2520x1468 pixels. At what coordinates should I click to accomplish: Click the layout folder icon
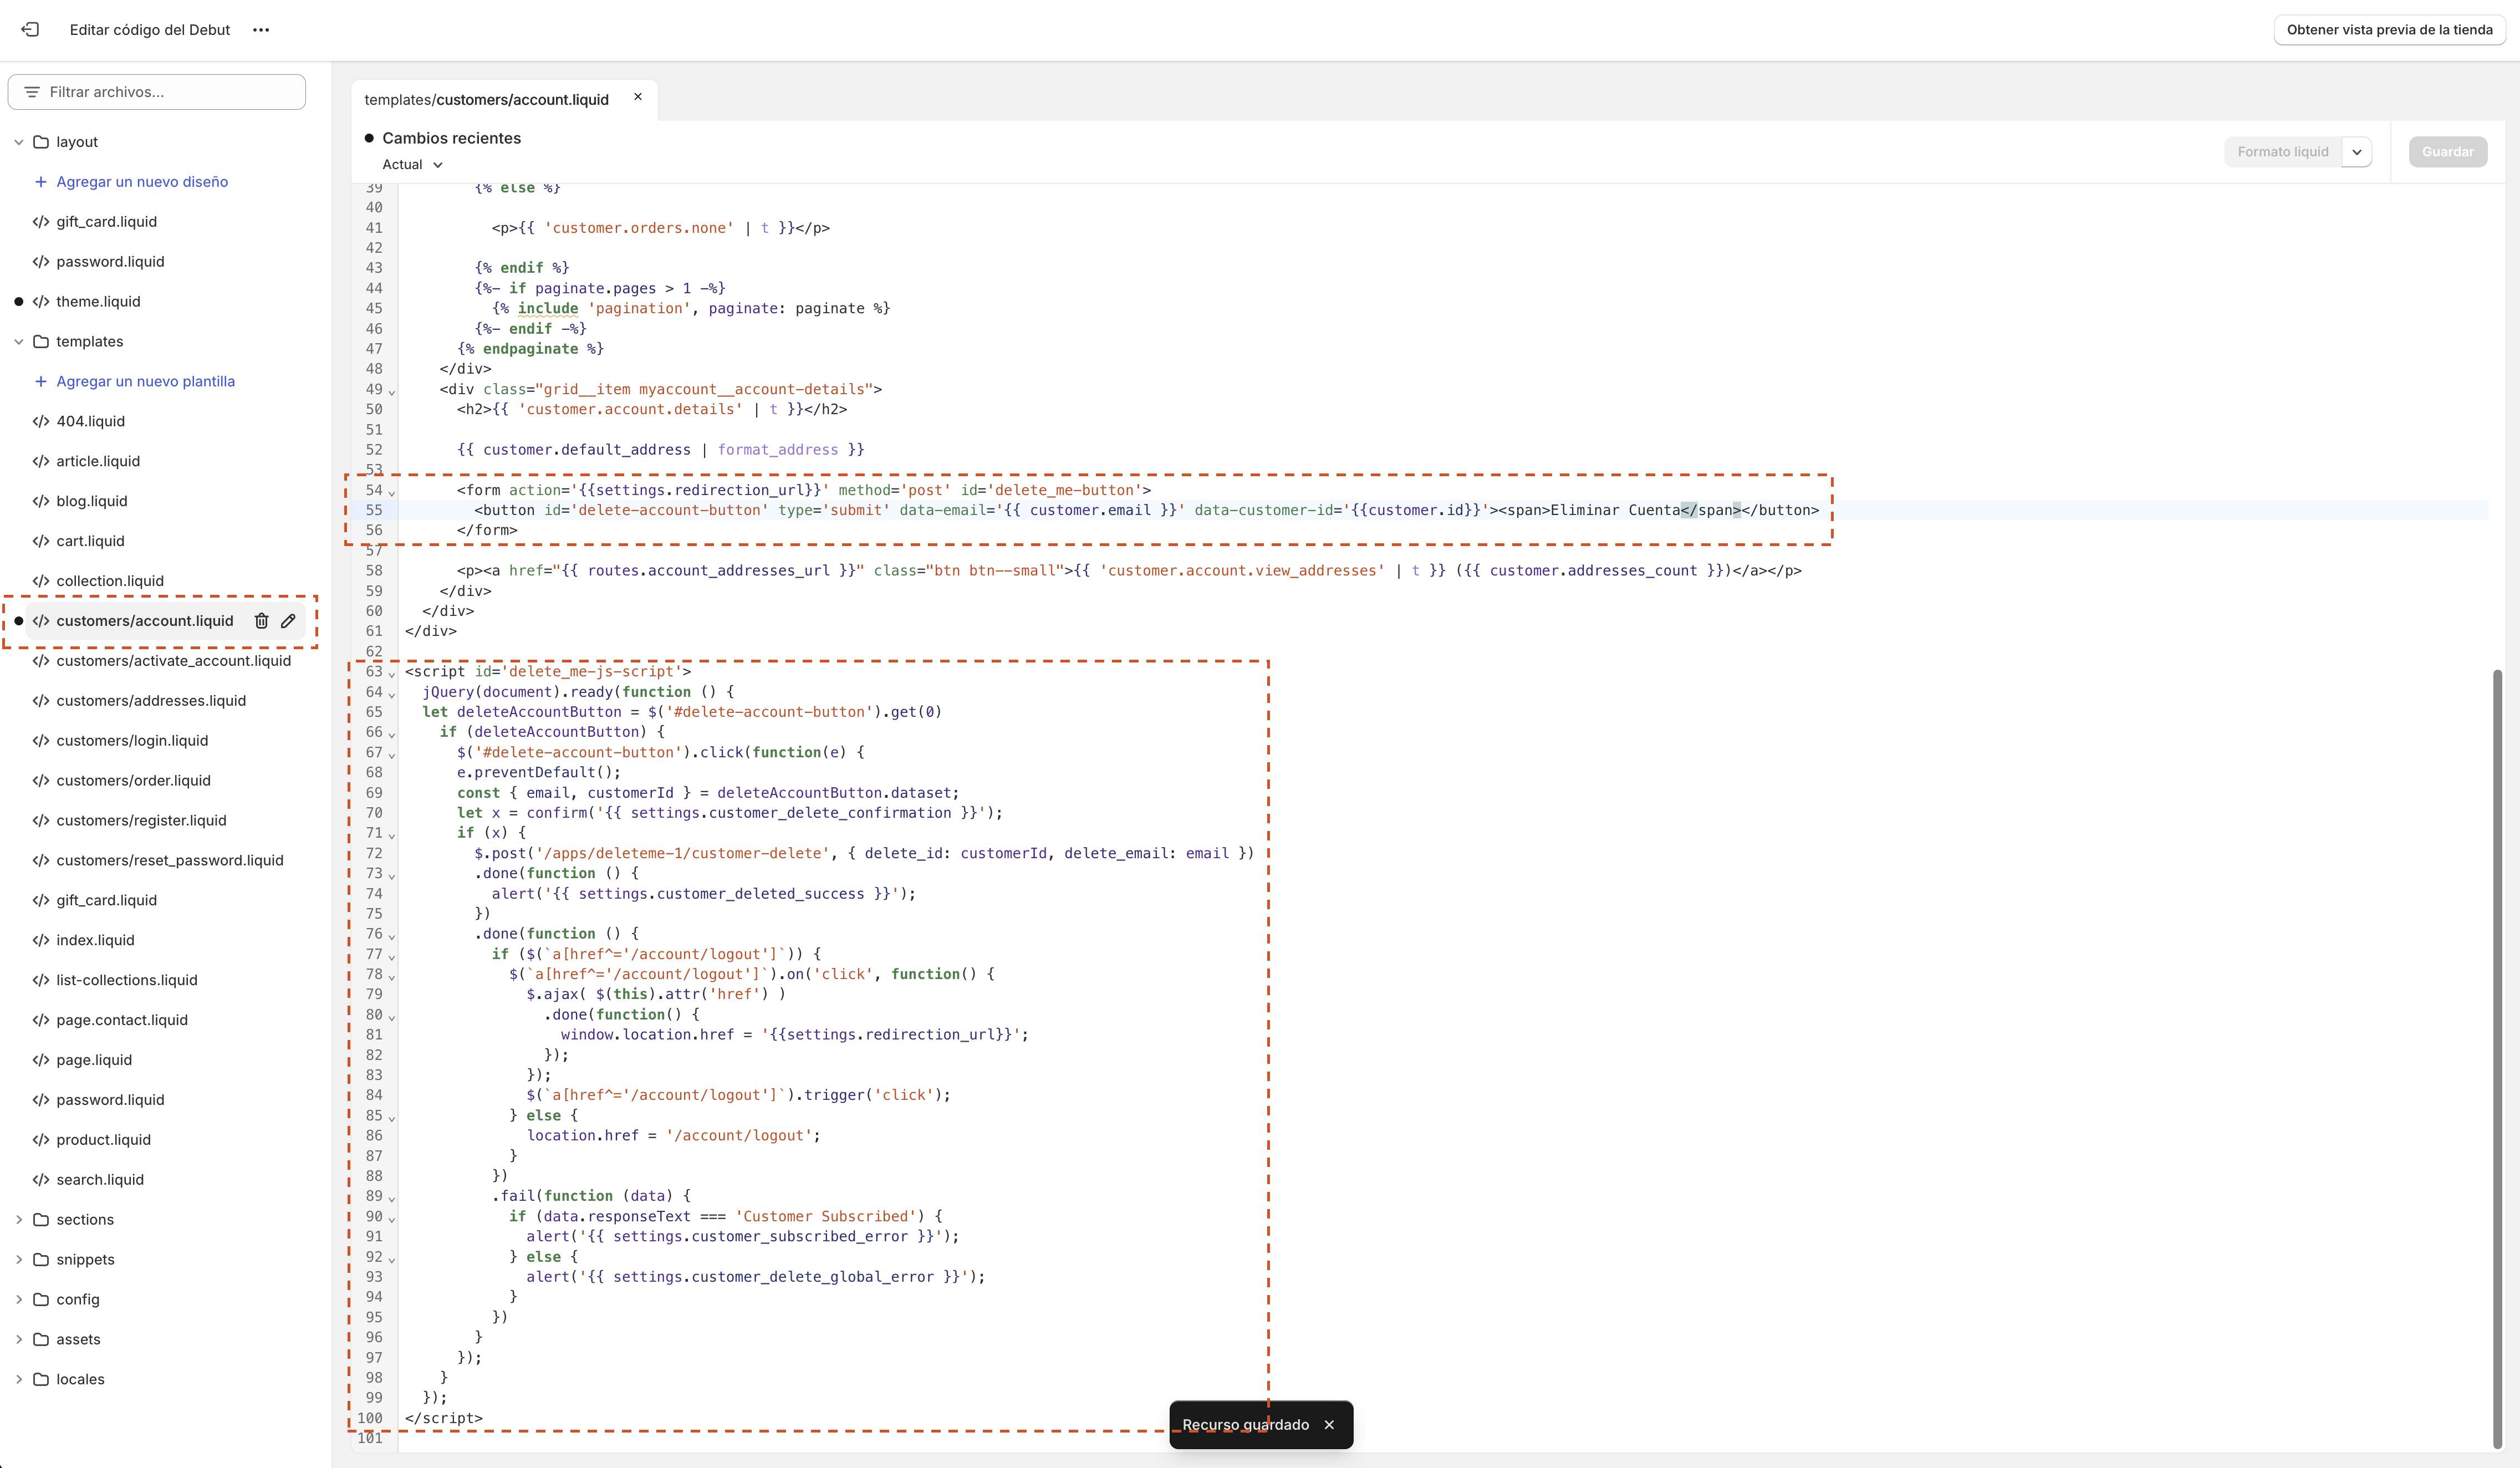point(41,142)
